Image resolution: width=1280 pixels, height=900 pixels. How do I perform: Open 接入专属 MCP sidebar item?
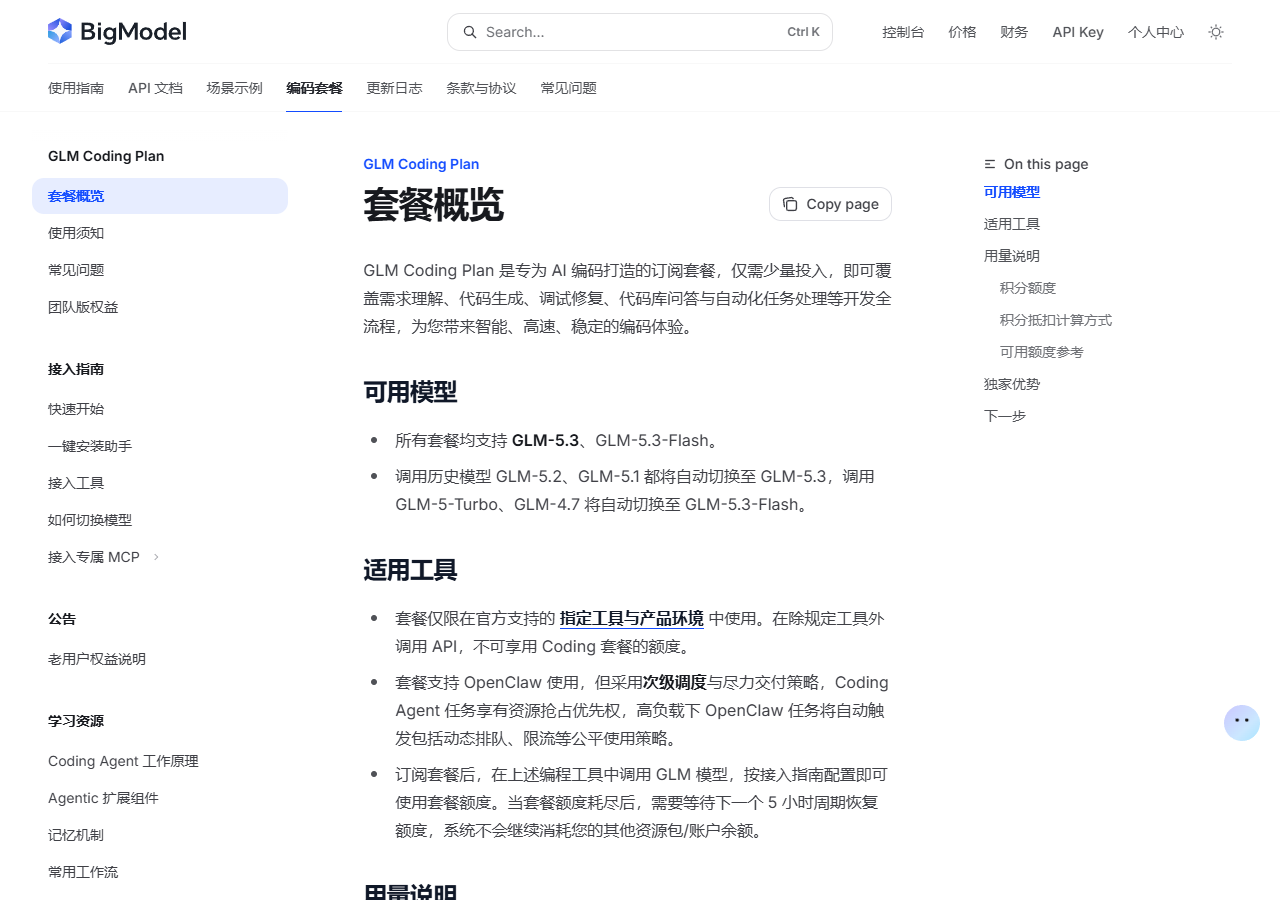click(160, 557)
